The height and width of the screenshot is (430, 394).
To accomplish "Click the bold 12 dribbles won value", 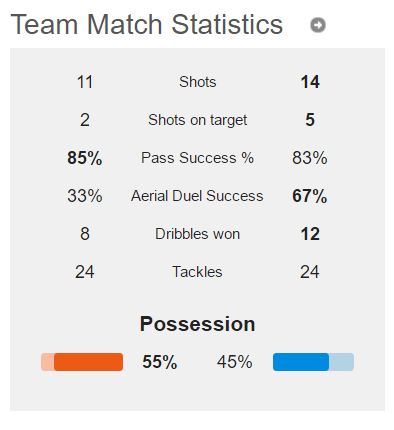I will click(310, 234).
